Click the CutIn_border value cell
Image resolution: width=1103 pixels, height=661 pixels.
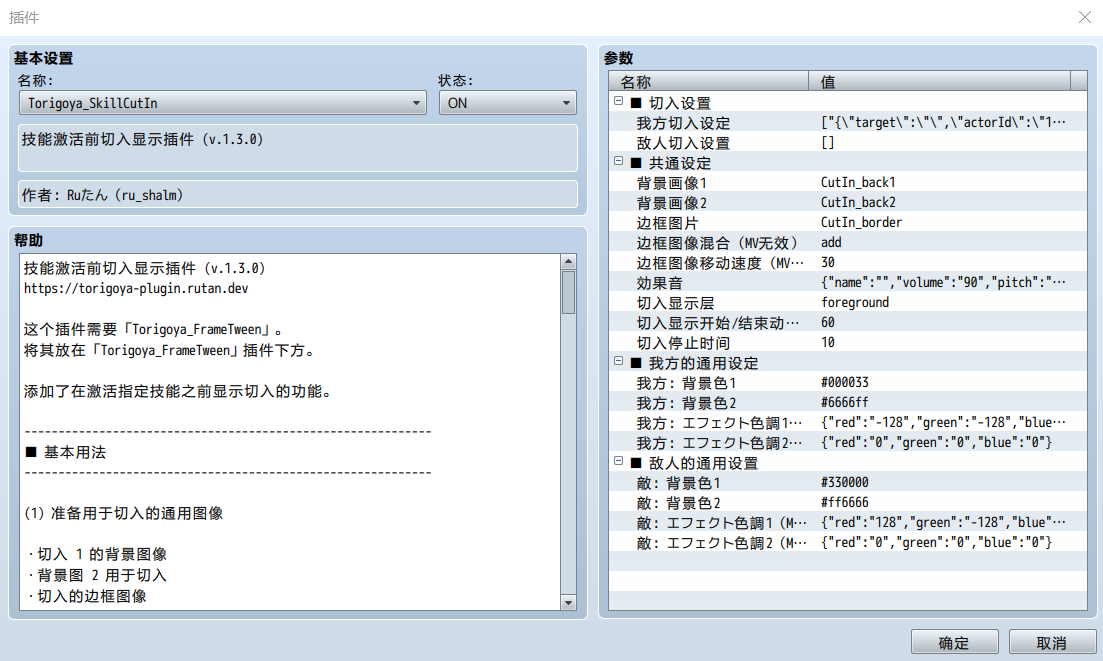click(861, 222)
